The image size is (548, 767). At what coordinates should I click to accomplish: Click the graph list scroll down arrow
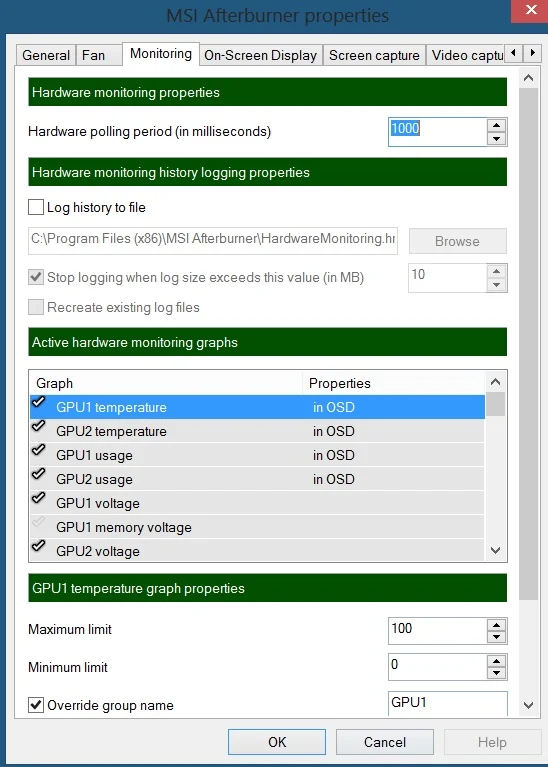496,551
